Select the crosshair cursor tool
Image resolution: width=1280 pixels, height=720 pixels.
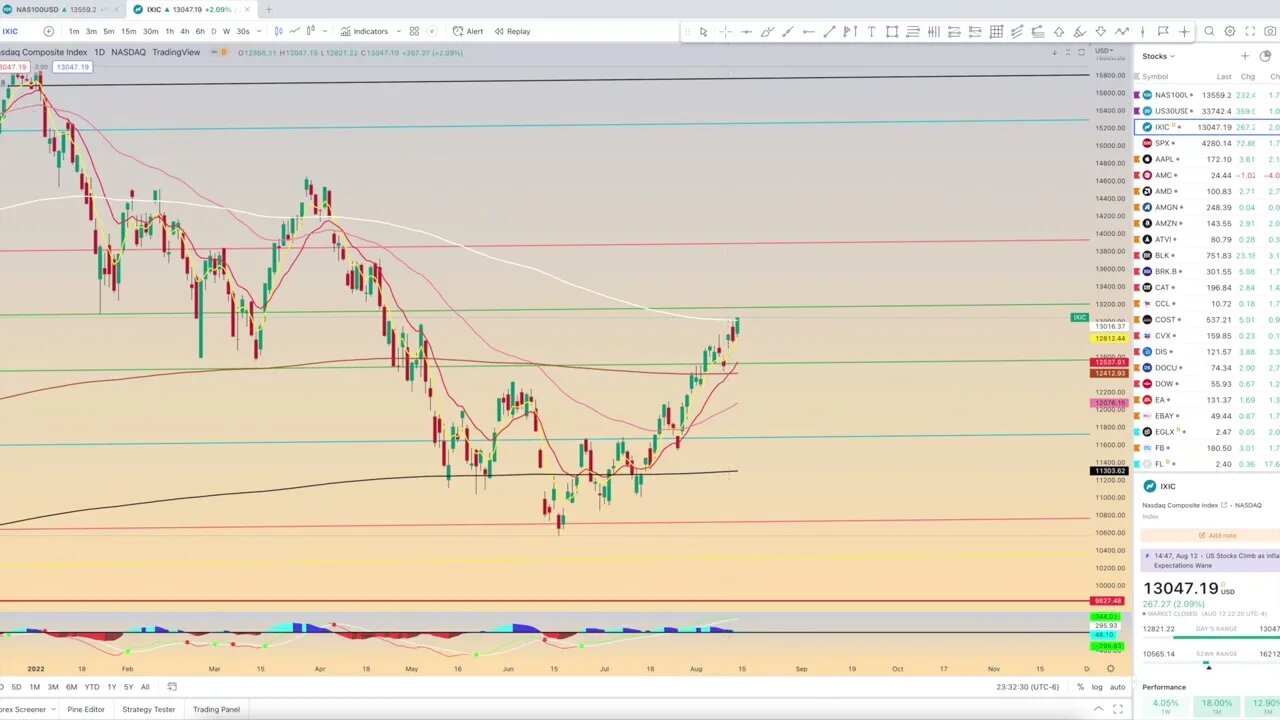(x=725, y=31)
